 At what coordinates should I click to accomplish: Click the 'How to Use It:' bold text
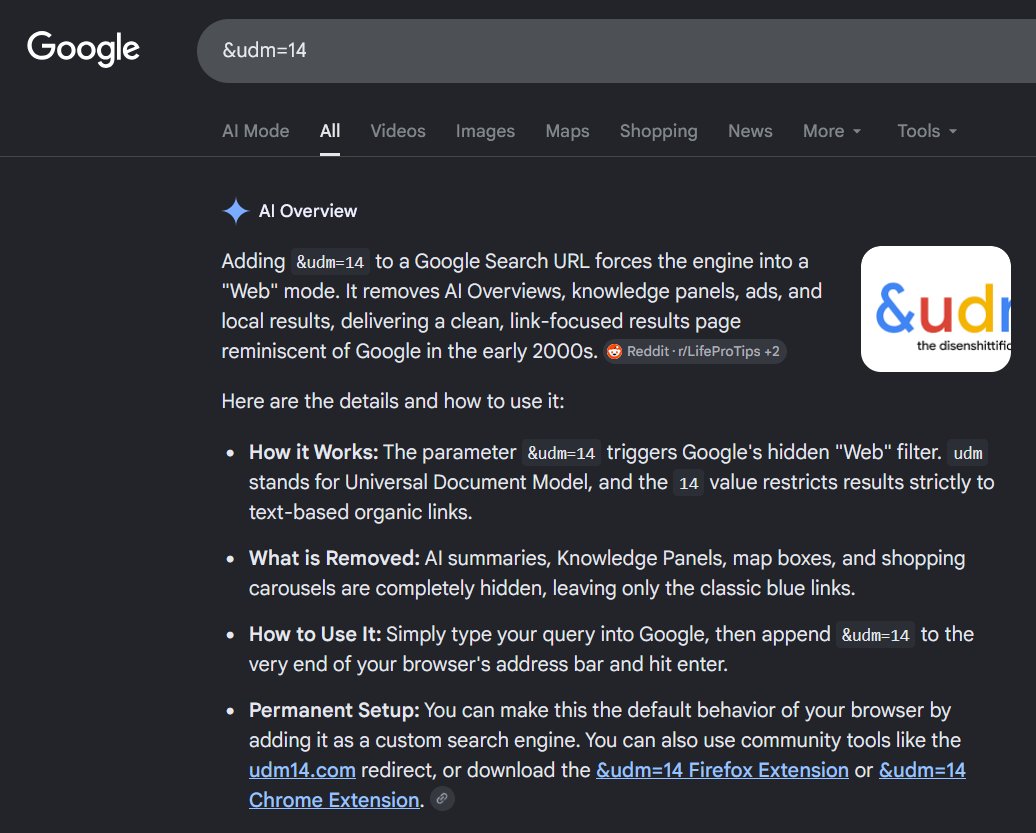pos(315,634)
